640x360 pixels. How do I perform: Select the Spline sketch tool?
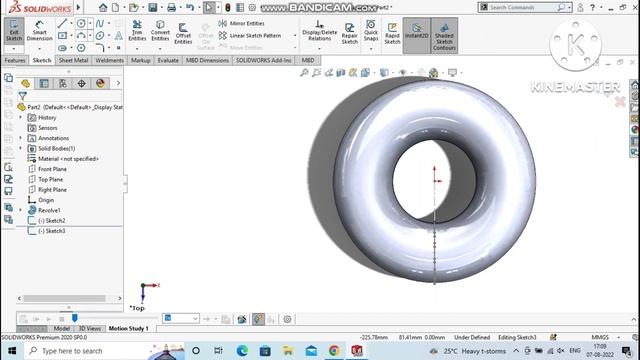click(100, 24)
